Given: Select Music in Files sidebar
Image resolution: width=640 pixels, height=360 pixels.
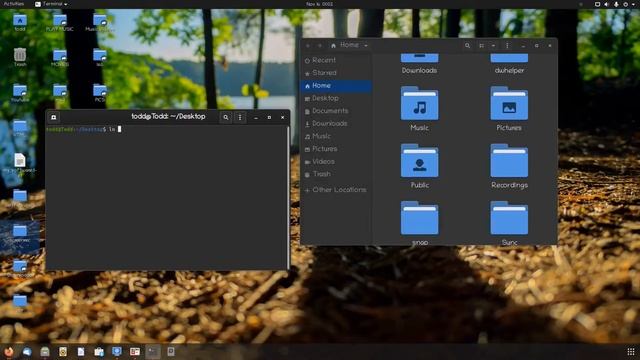Looking at the screenshot, I should 336,136.
